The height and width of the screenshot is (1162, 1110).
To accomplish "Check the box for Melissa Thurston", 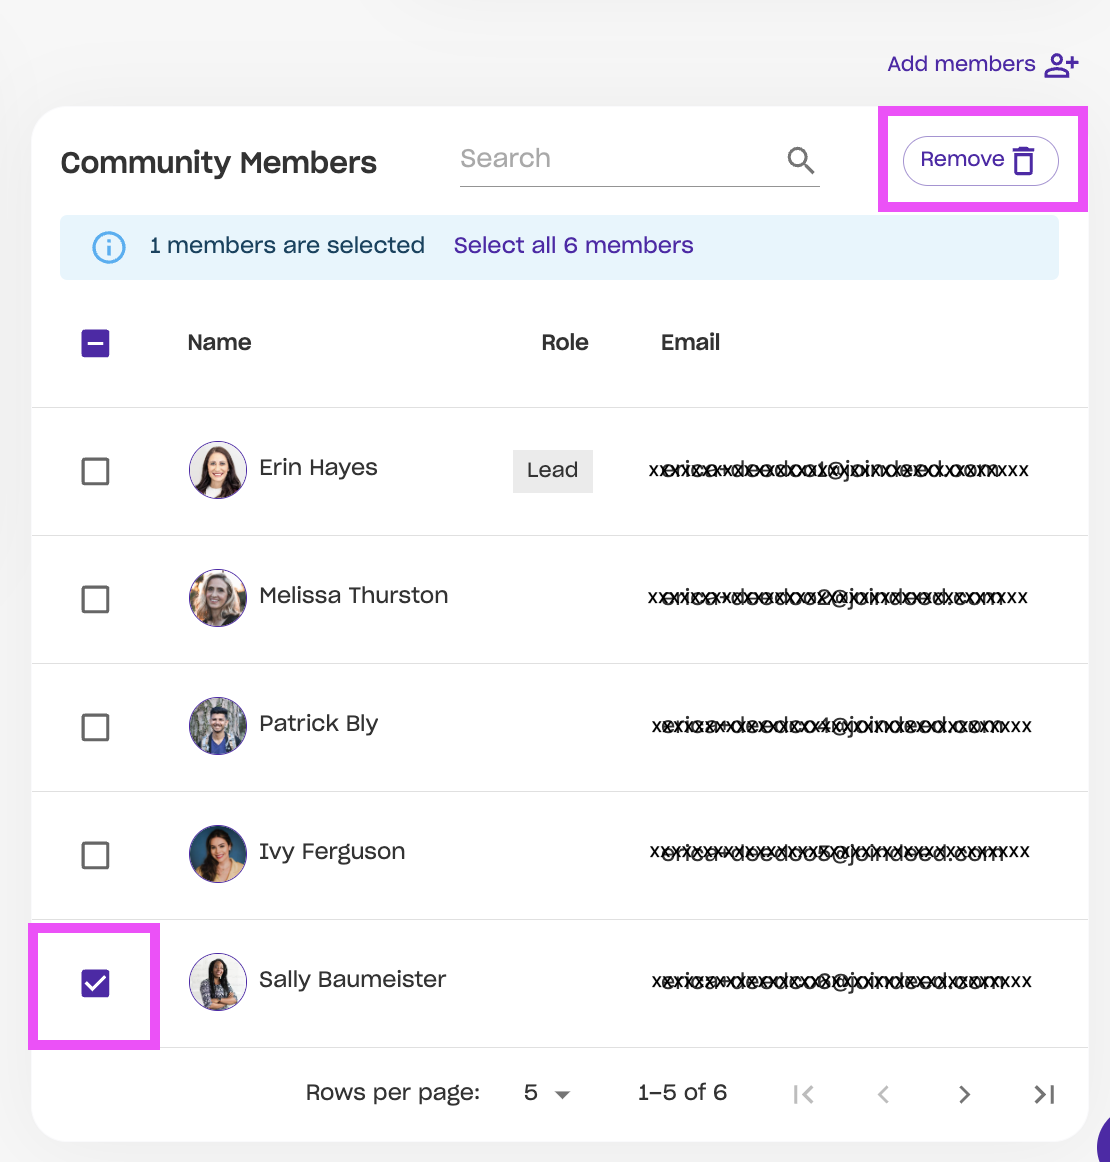I will pyautogui.click(x=96, y=599).
